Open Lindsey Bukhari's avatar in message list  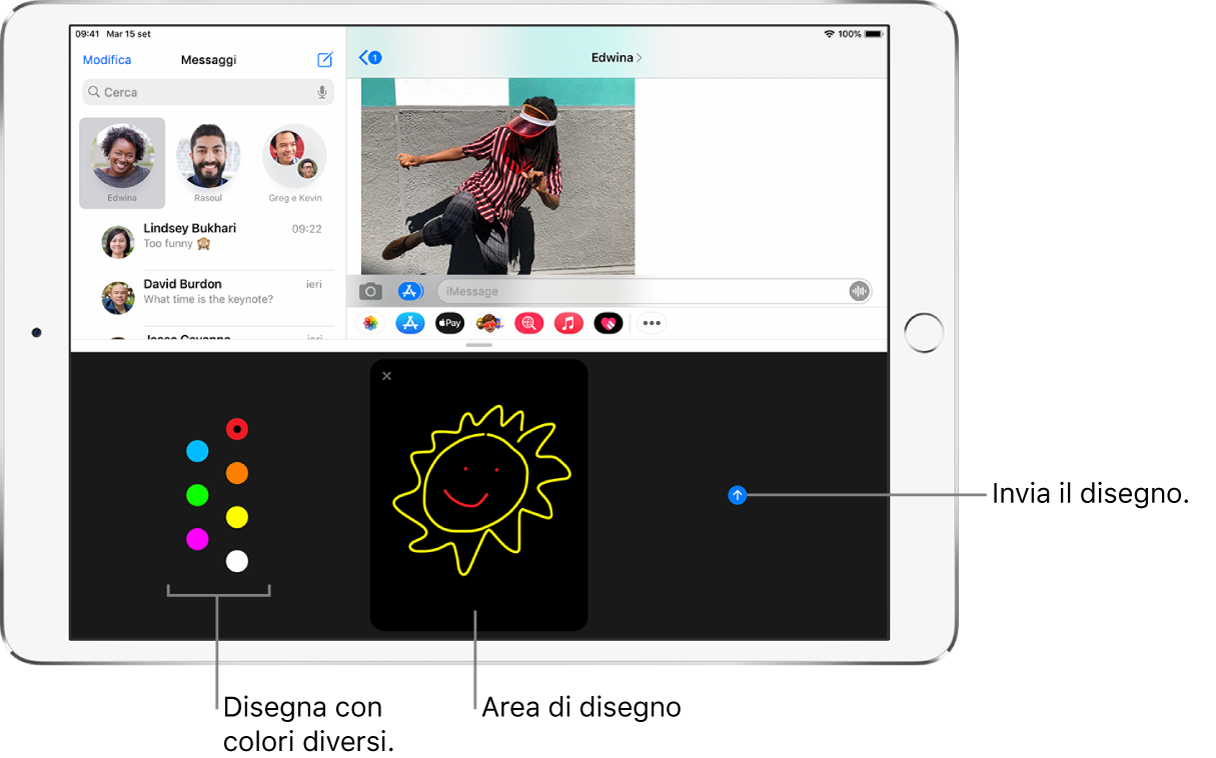click(118, 242)
